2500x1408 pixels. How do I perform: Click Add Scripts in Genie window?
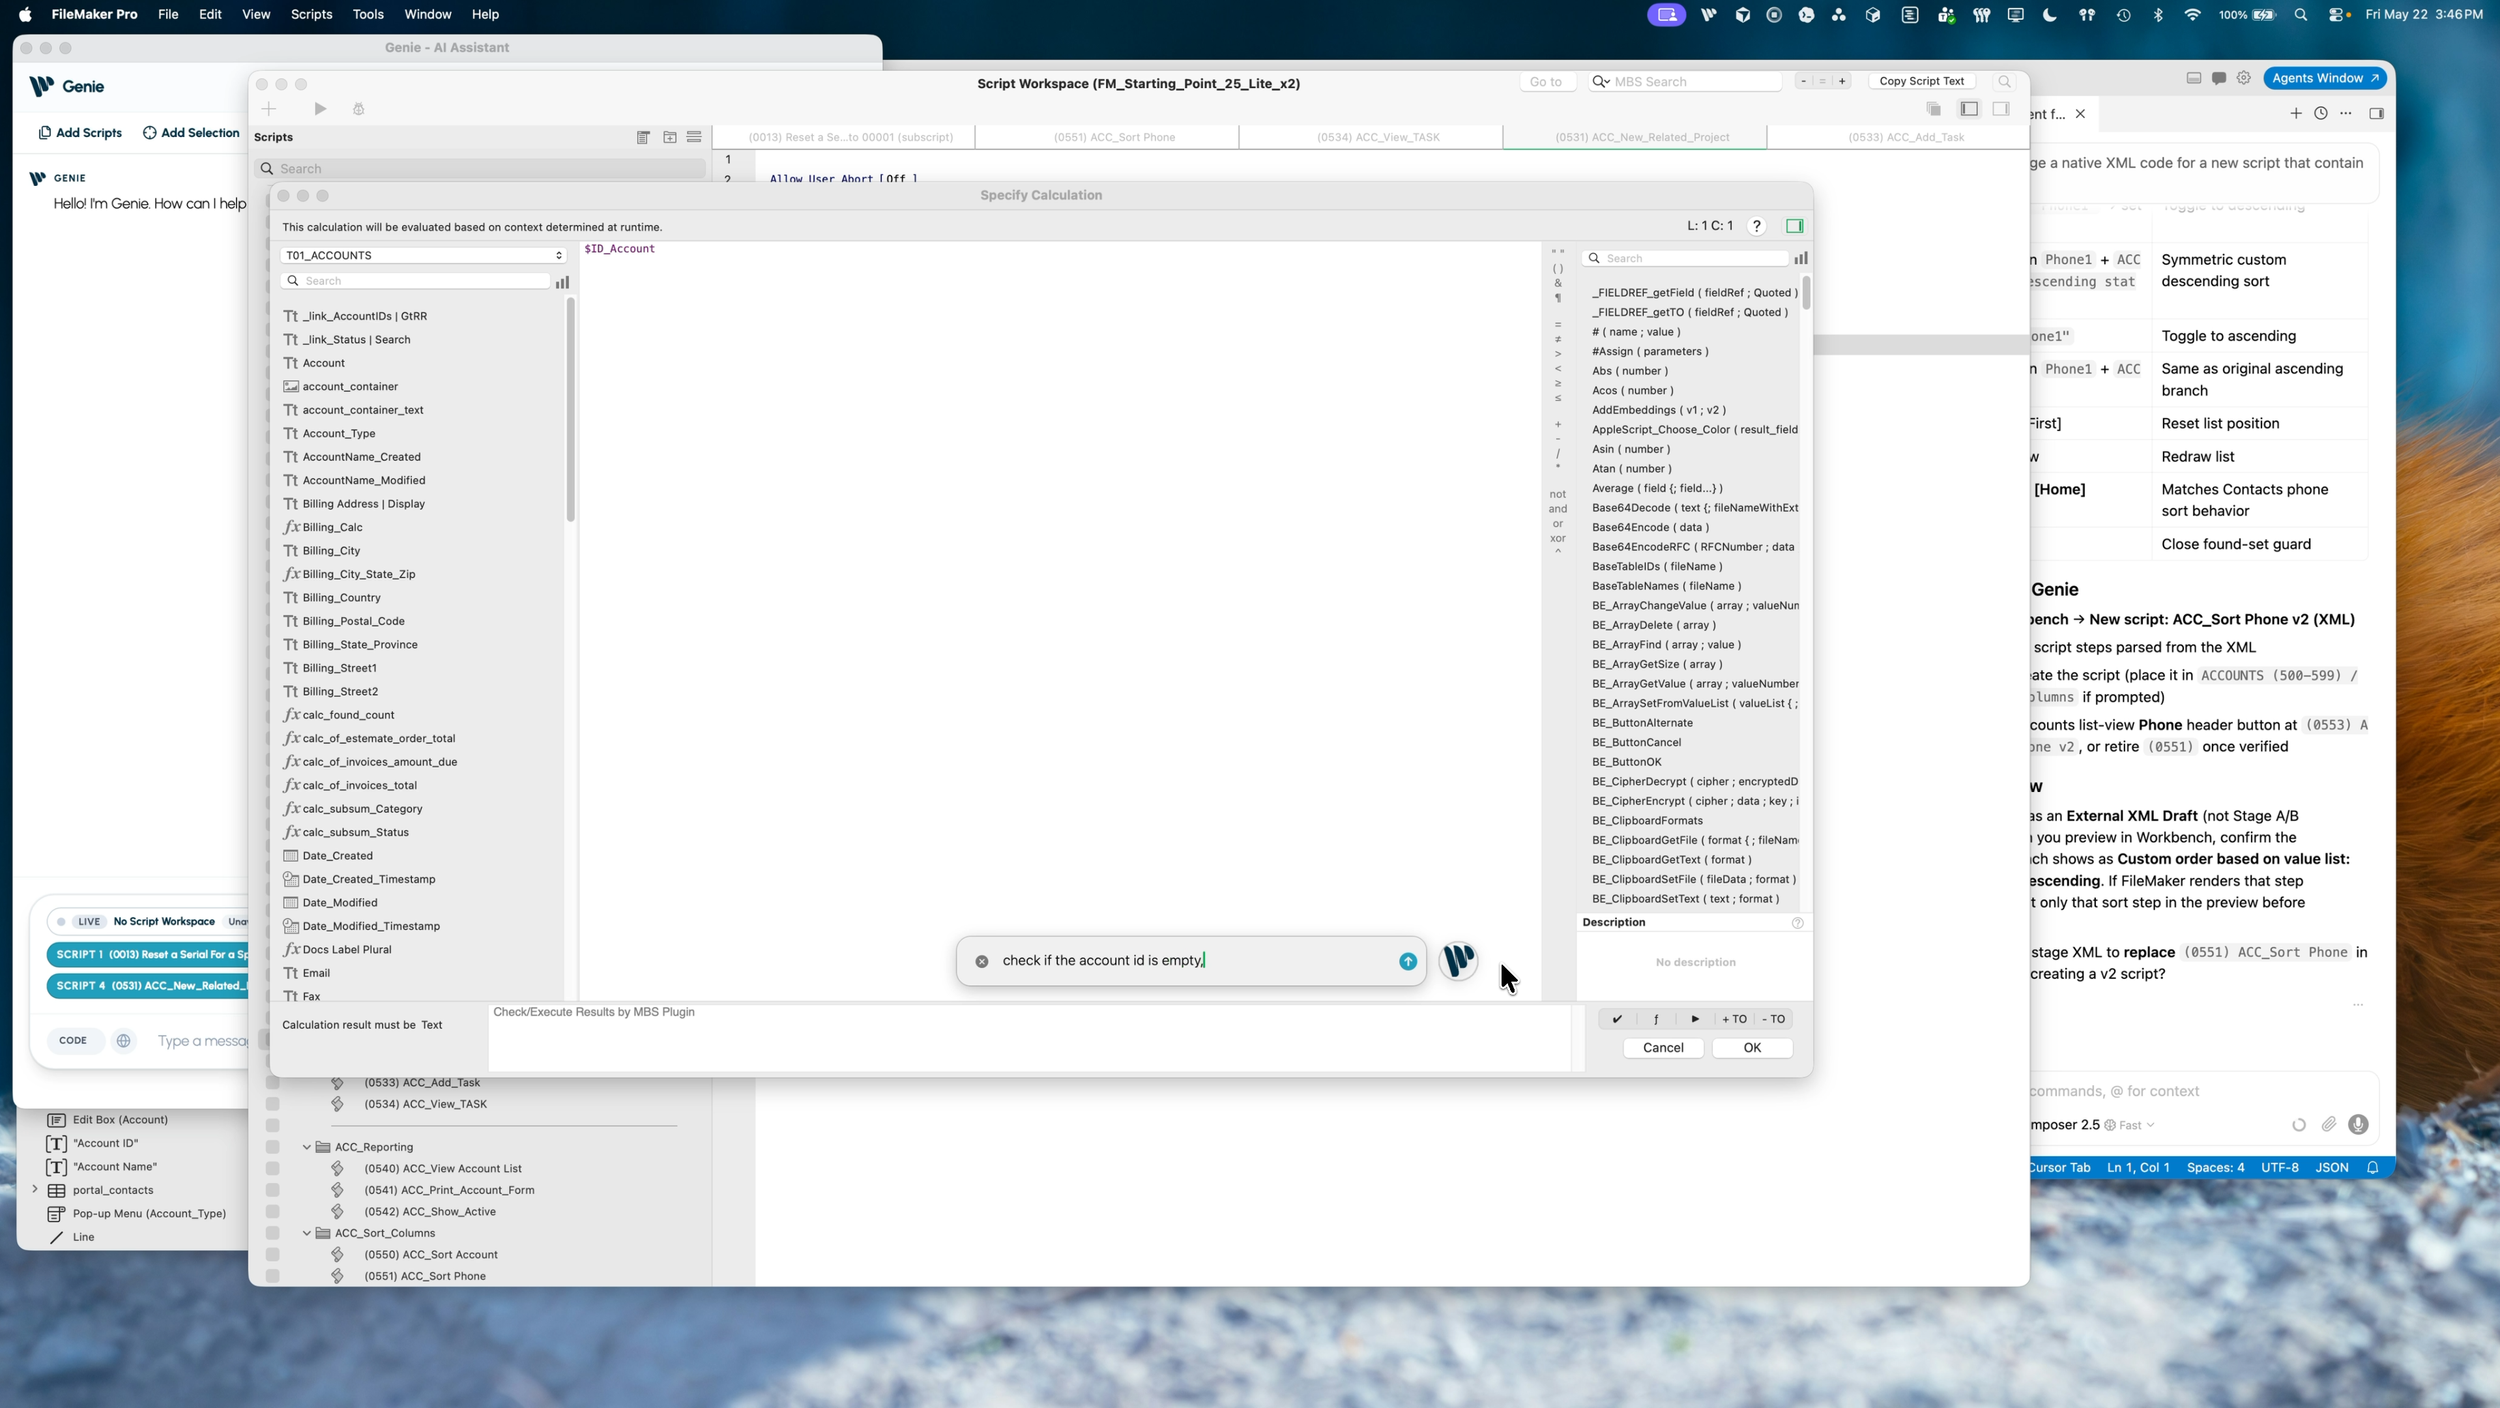tap(80, 133)
